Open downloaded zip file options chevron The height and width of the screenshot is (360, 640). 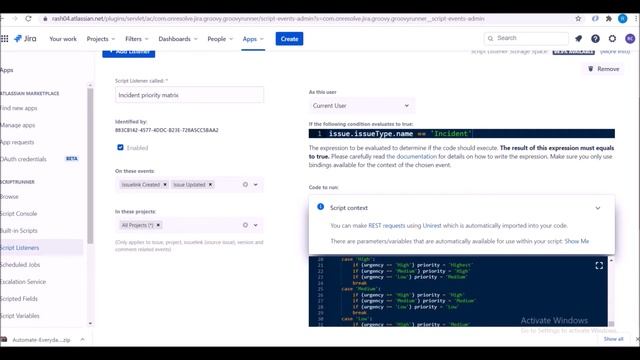82,340
